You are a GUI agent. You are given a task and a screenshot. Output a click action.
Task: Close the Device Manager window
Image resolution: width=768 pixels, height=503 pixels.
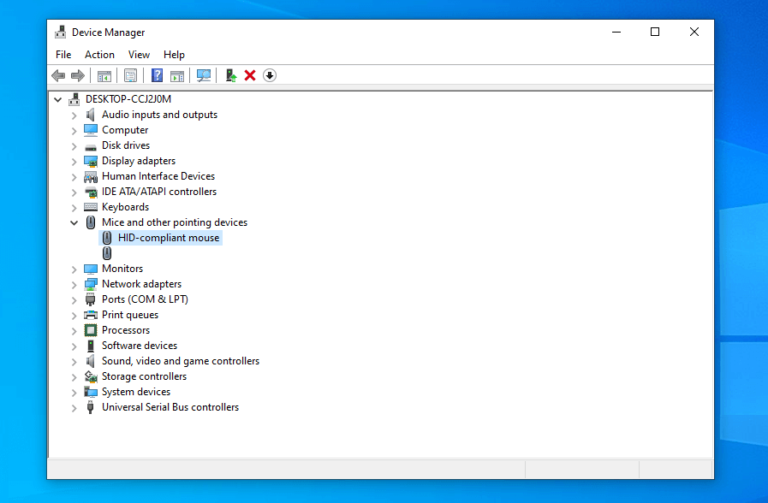tap(694, 32)
